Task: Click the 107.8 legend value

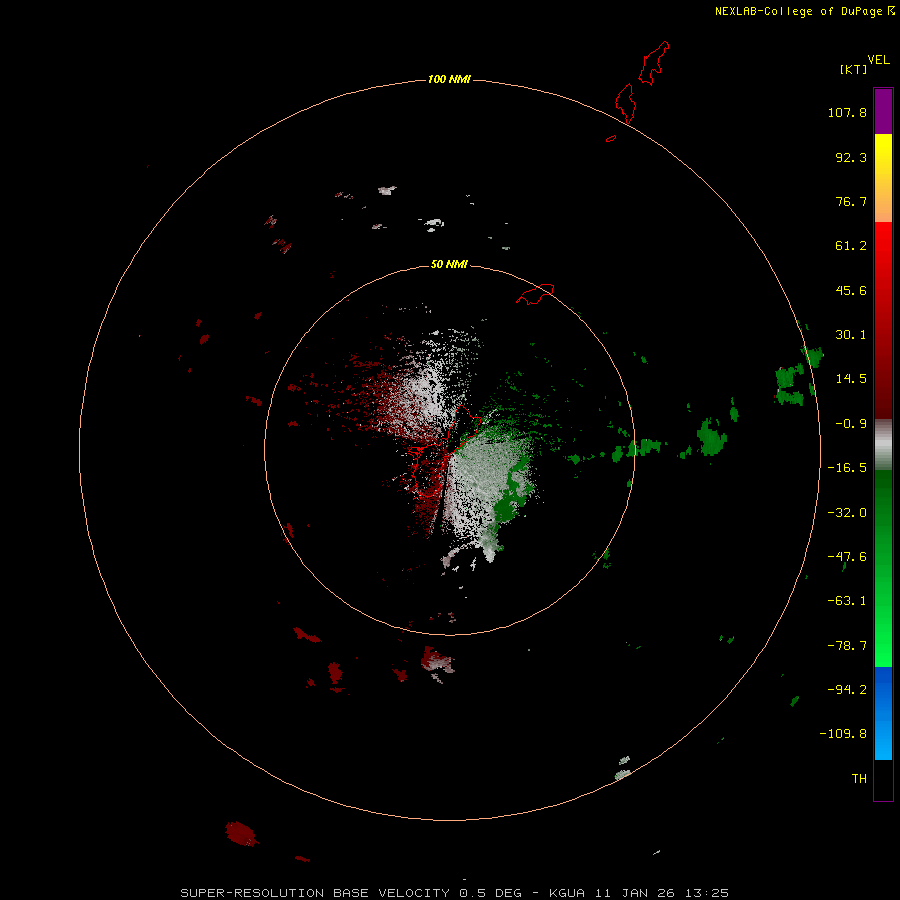Action: click(x=847, y=112)
